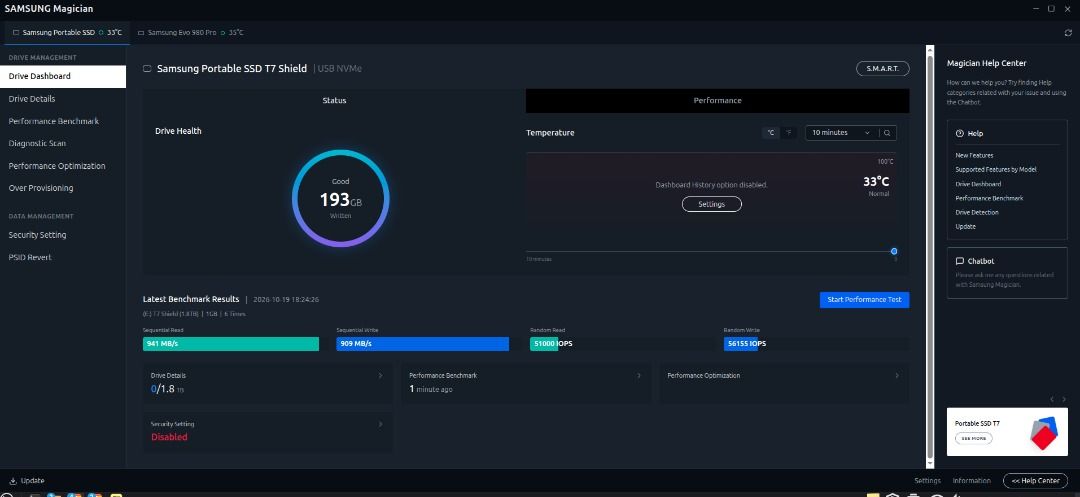This screenshot has width=1080, height=497.
Task: Open the 10 minutes time range dropdown
Action: point(842,133)
